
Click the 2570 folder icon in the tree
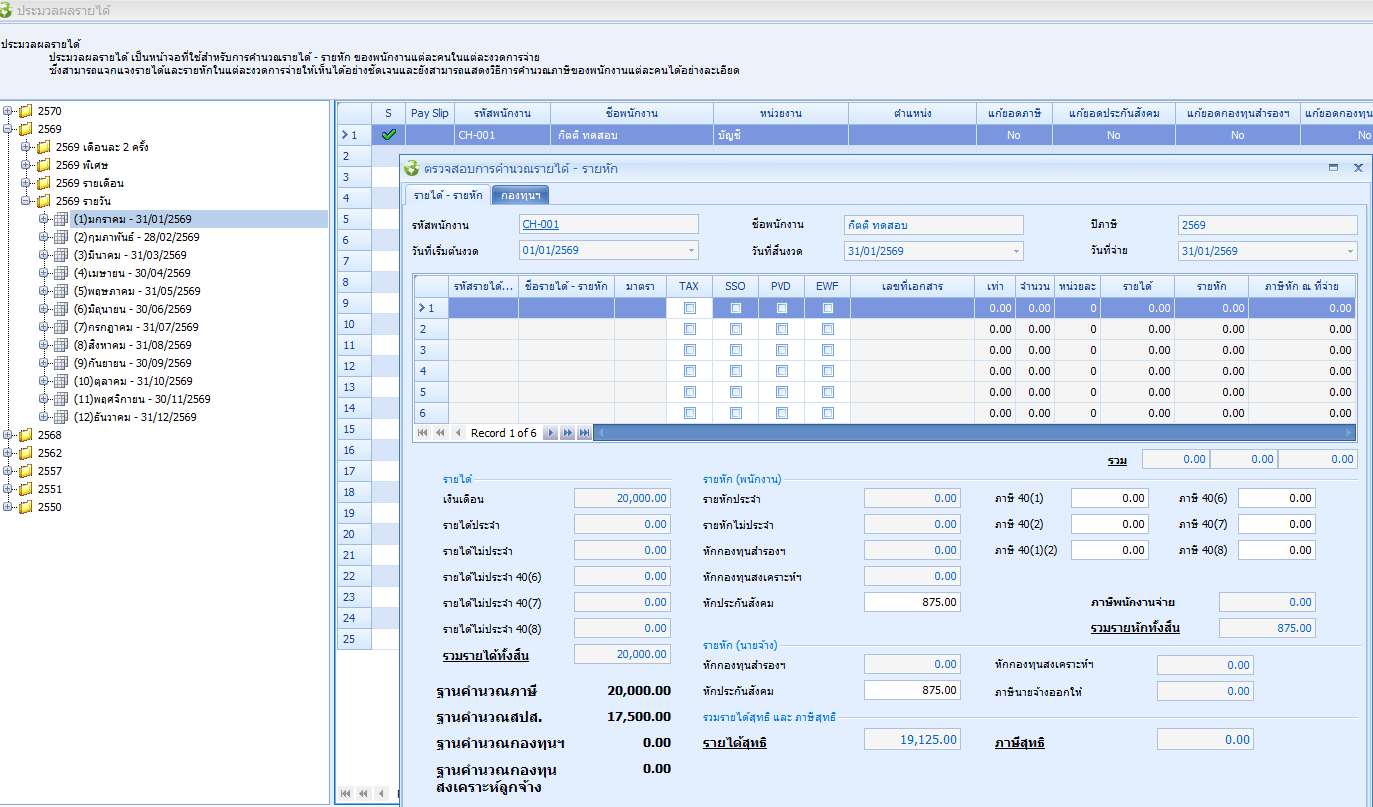point(26,112)
